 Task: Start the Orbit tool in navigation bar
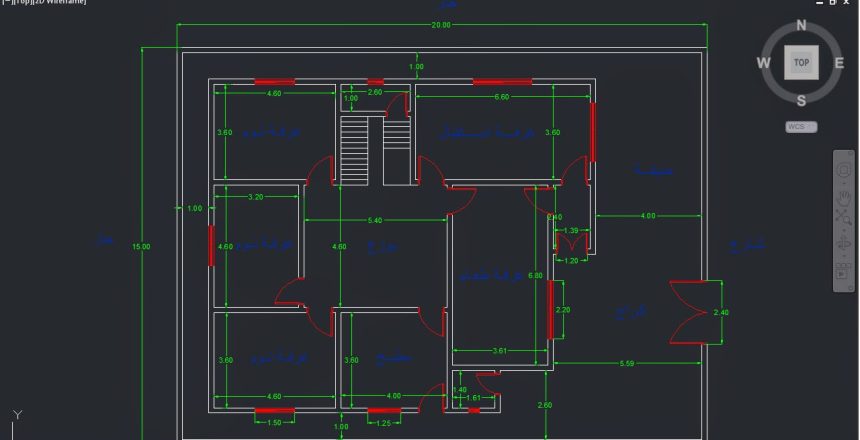[x=844, y=244]
